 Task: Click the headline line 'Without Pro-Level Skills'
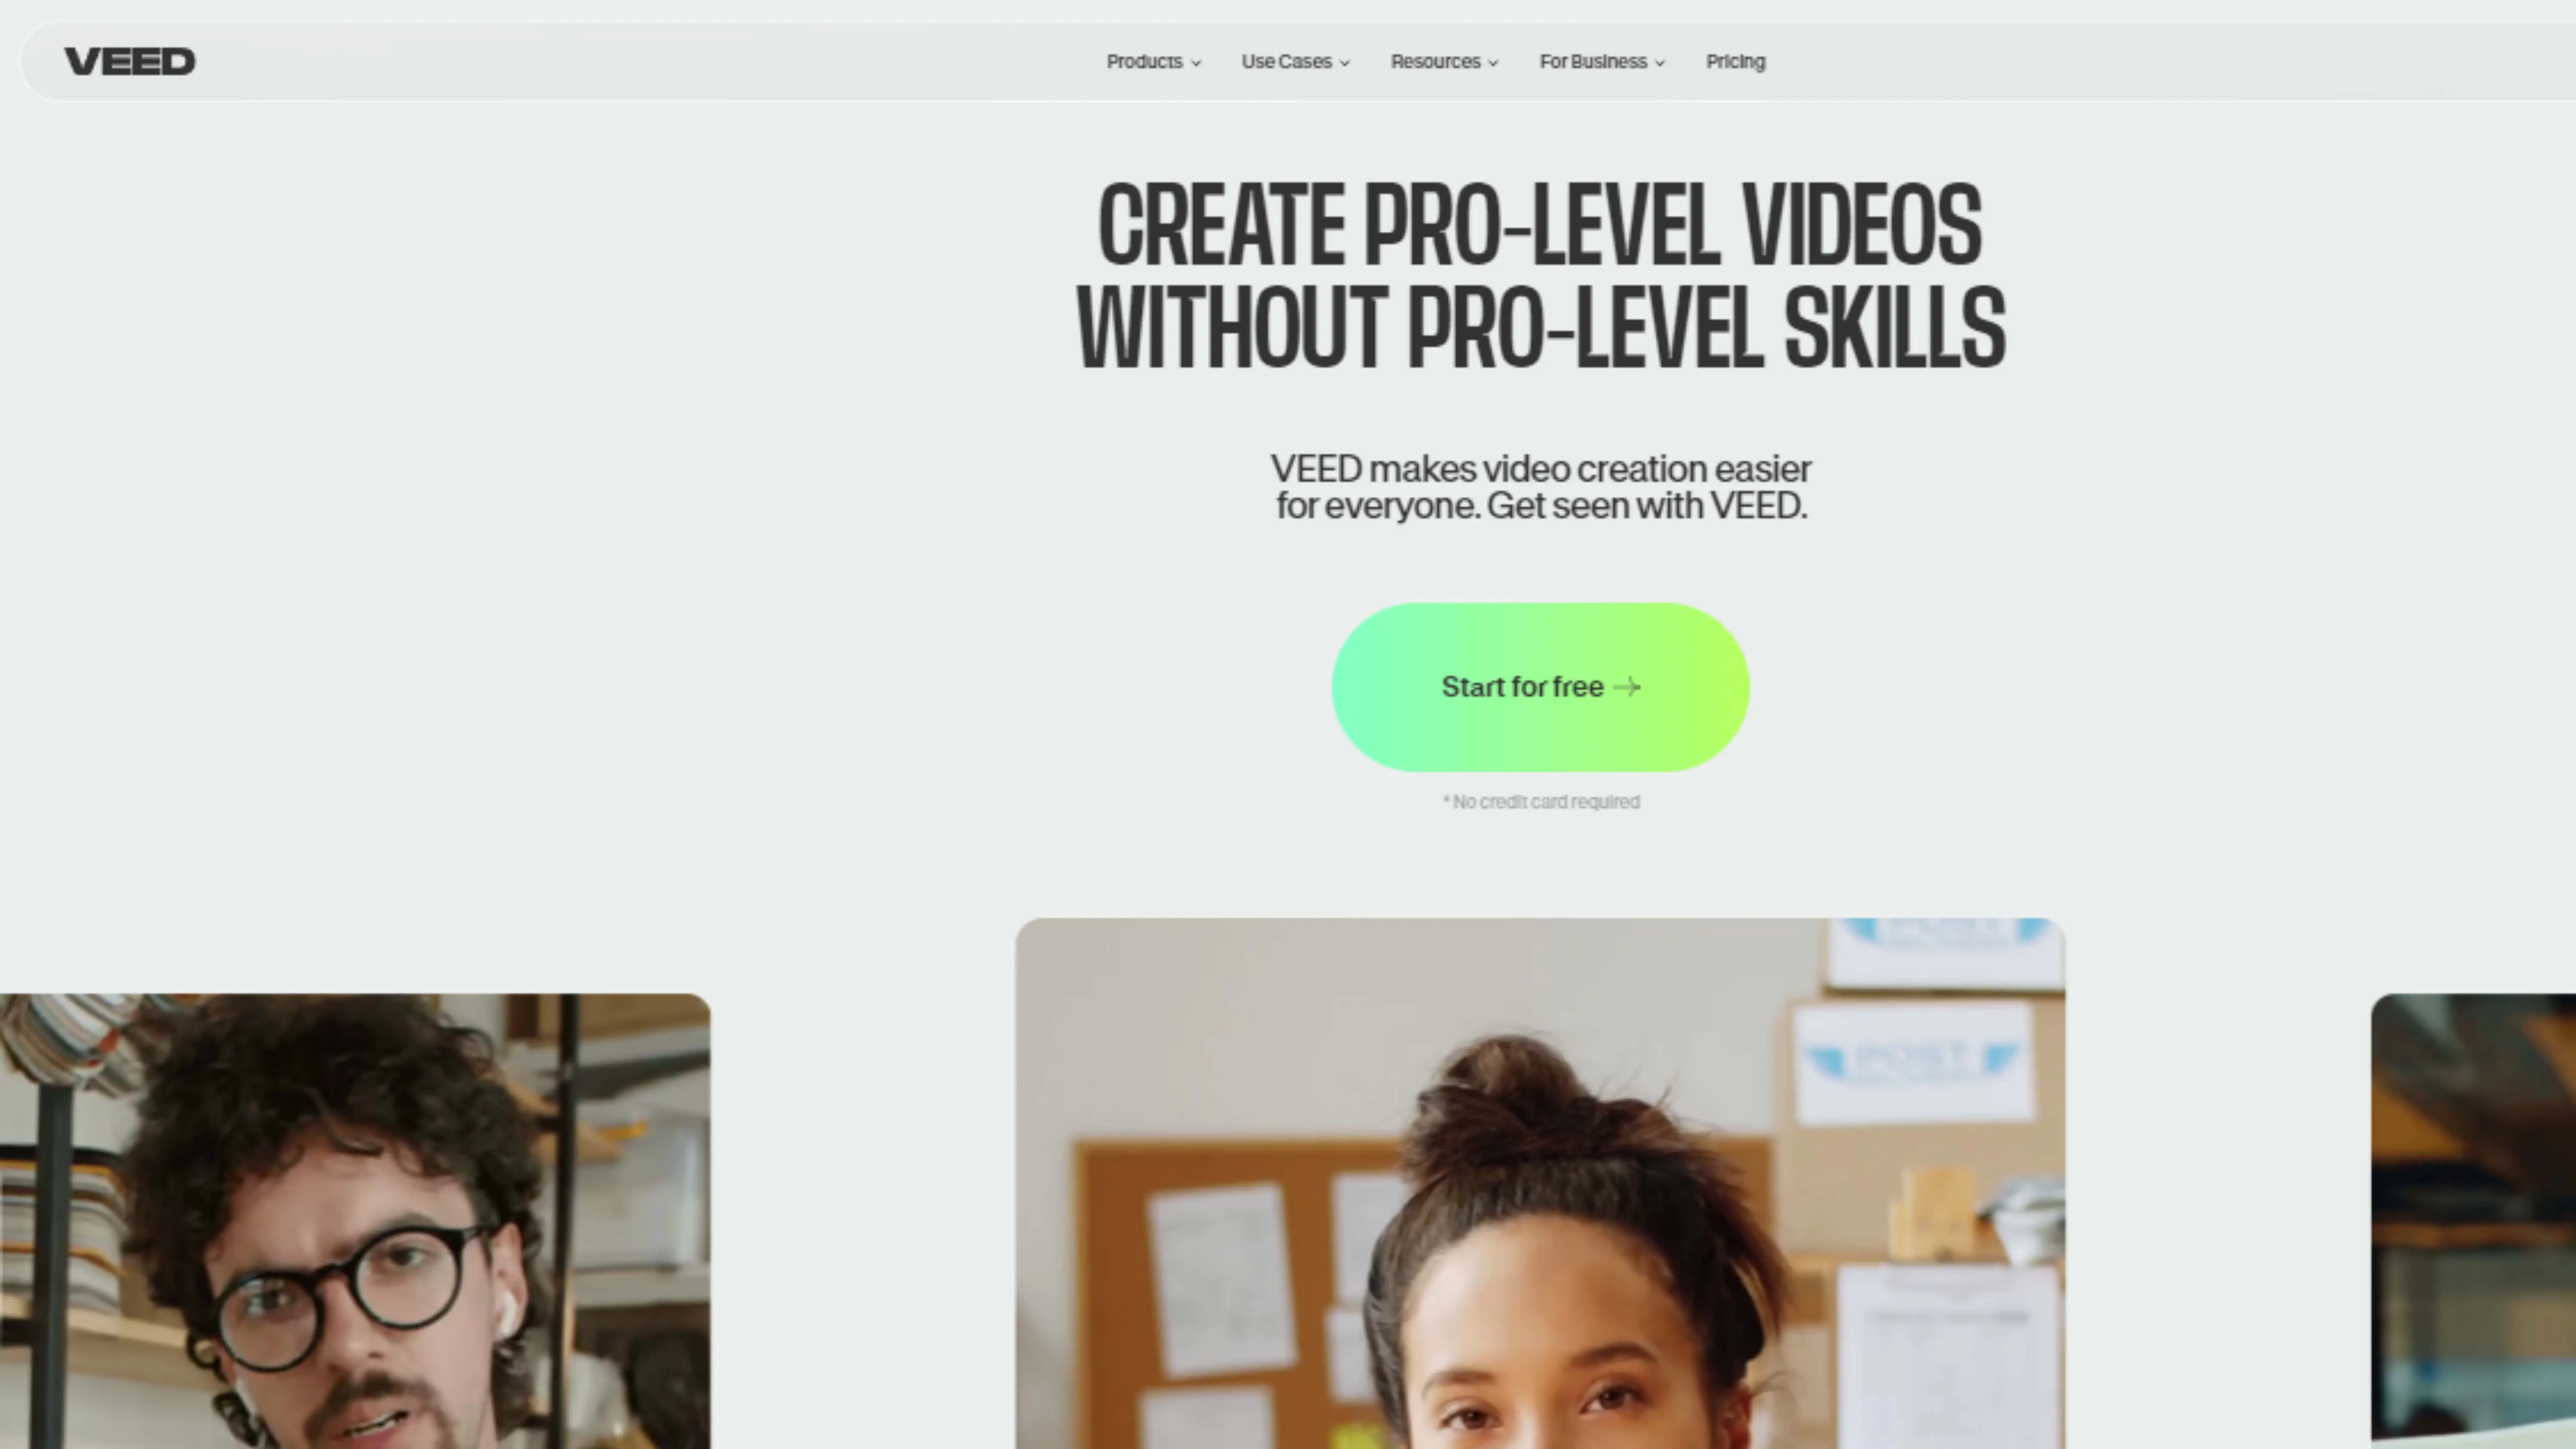[1540, 328]
